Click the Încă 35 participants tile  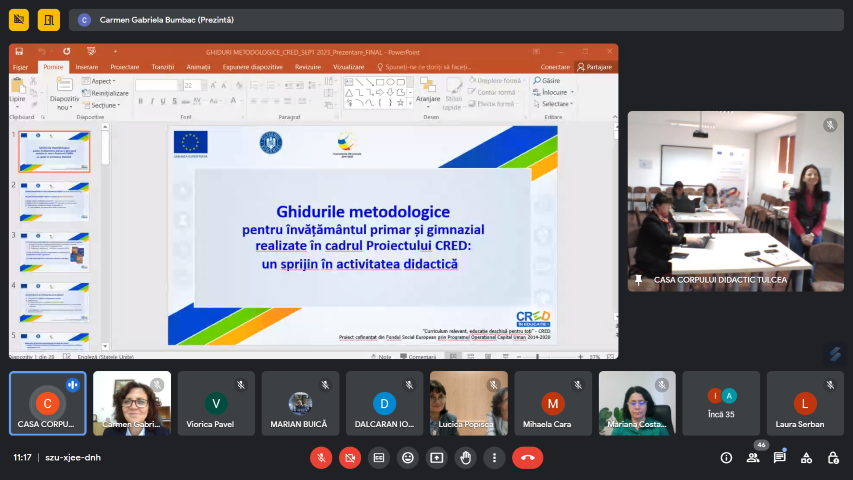(722, 403)
